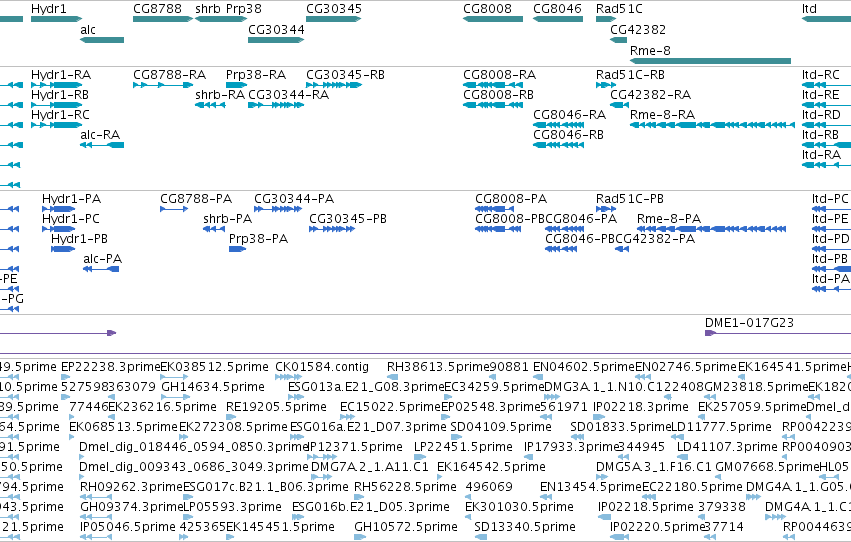
Task: Select the ltd-RC transcript
Action: 826,85
